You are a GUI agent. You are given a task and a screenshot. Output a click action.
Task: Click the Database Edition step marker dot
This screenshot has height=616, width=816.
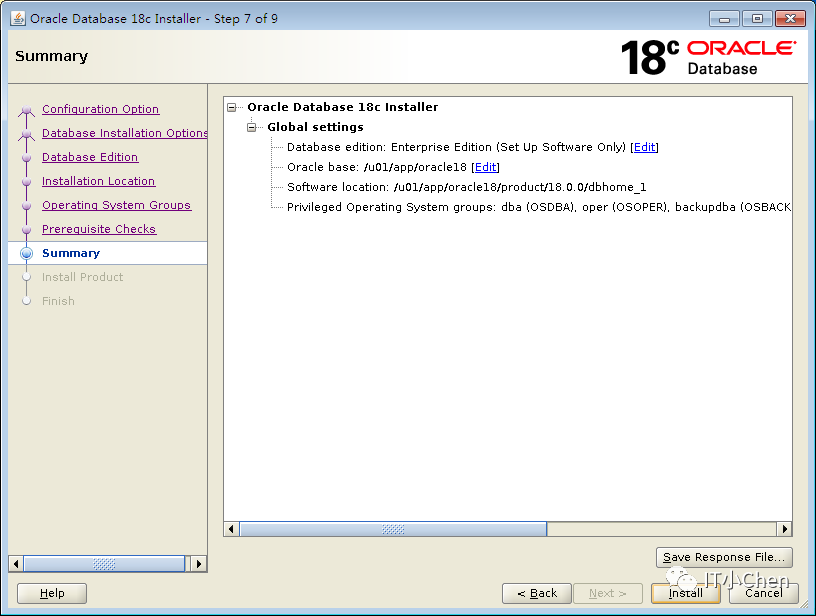click(x=27, y=158)
